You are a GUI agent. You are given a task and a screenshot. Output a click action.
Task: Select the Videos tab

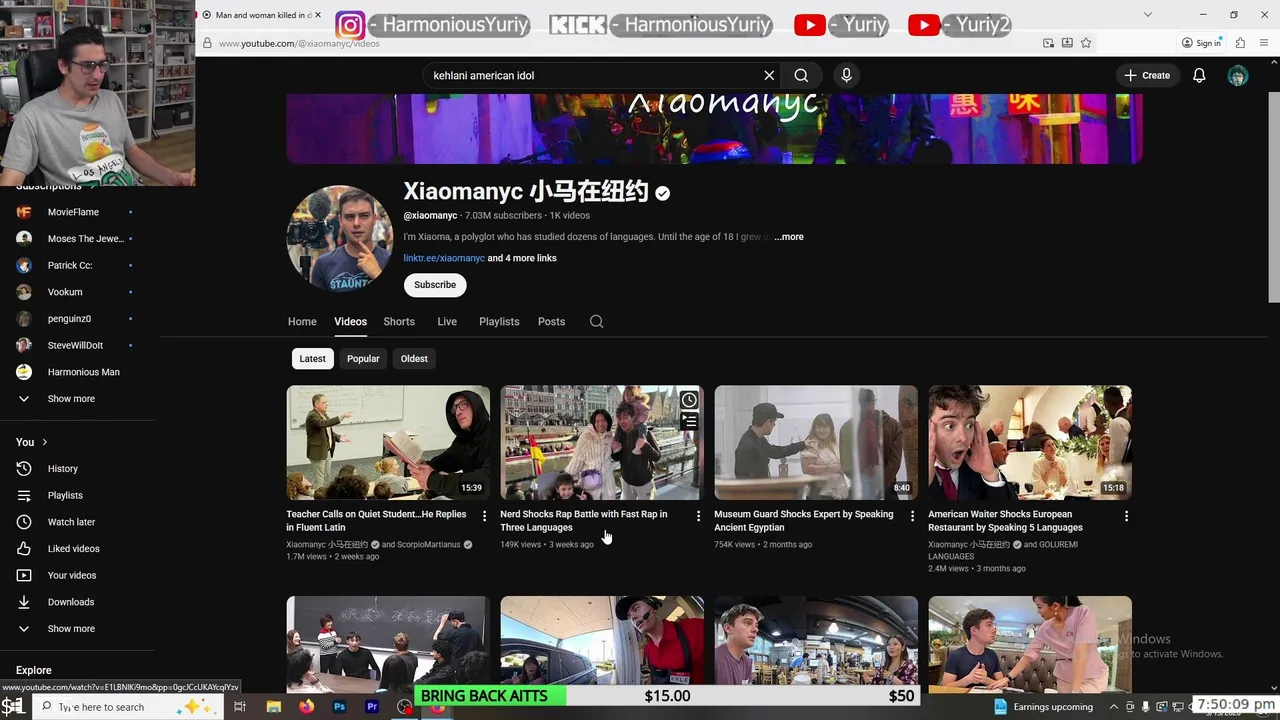pos(350,322)
